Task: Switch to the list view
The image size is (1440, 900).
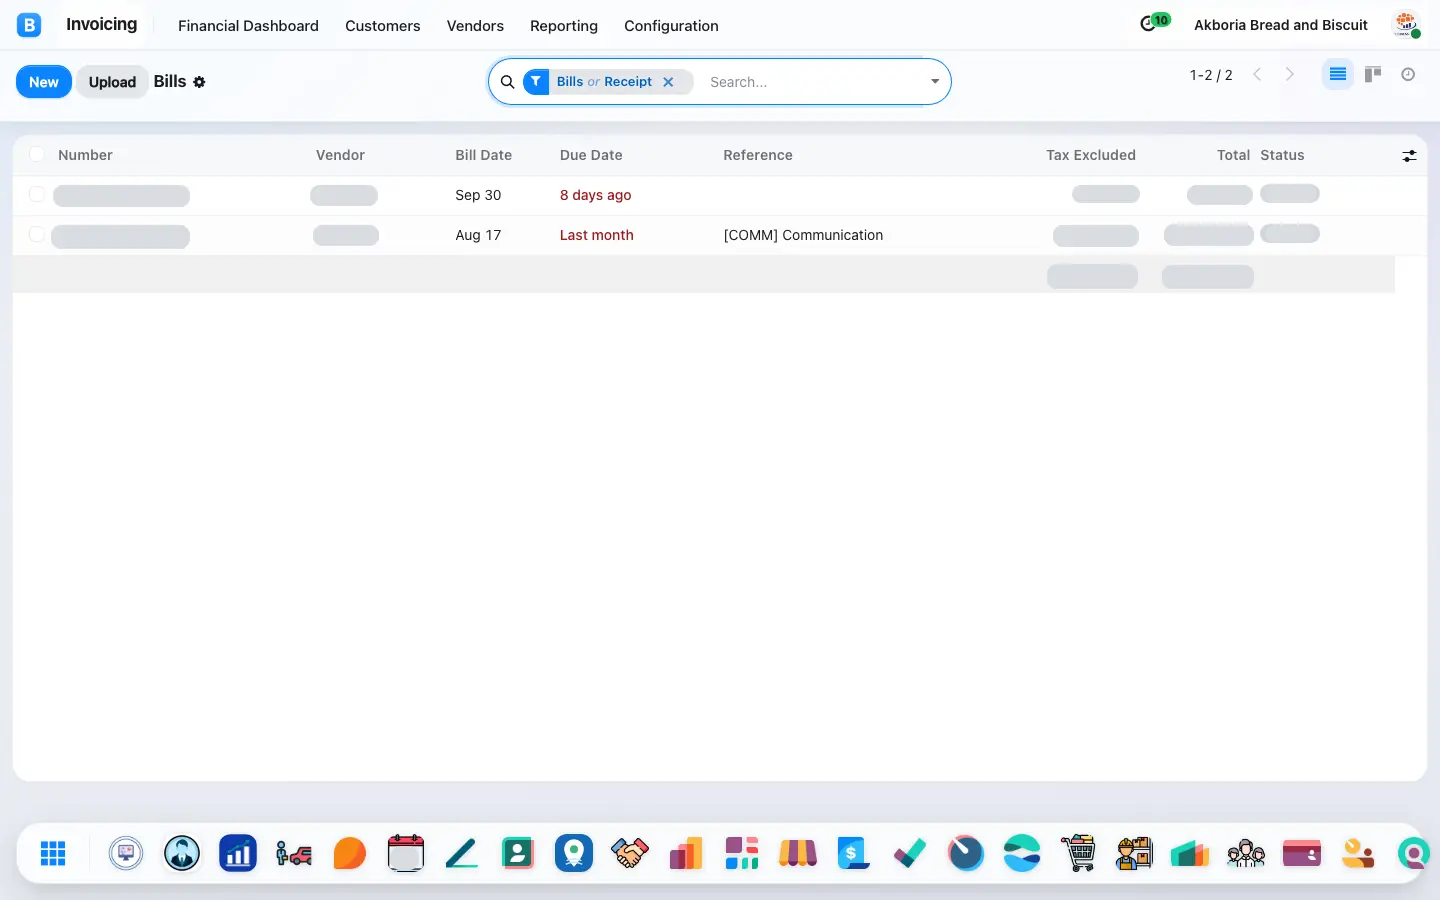Action: [x=1338, y=74]
